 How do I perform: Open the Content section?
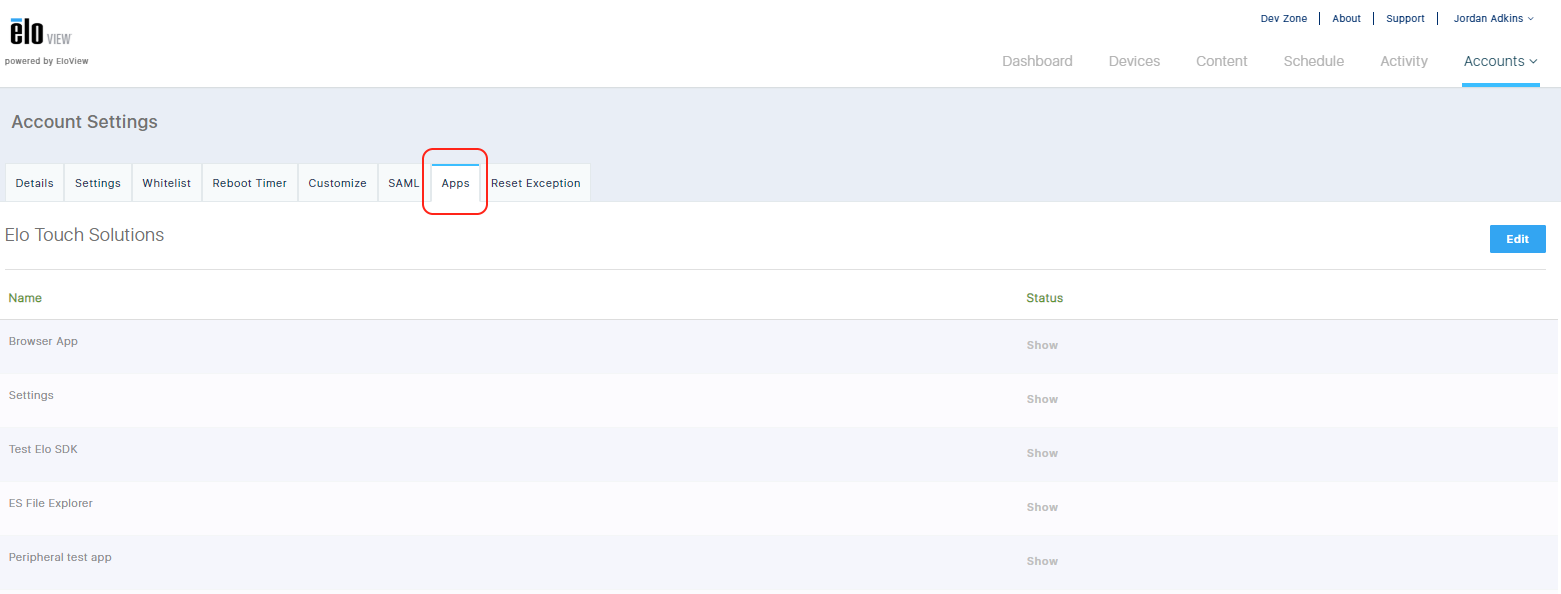pos(1221,61)
